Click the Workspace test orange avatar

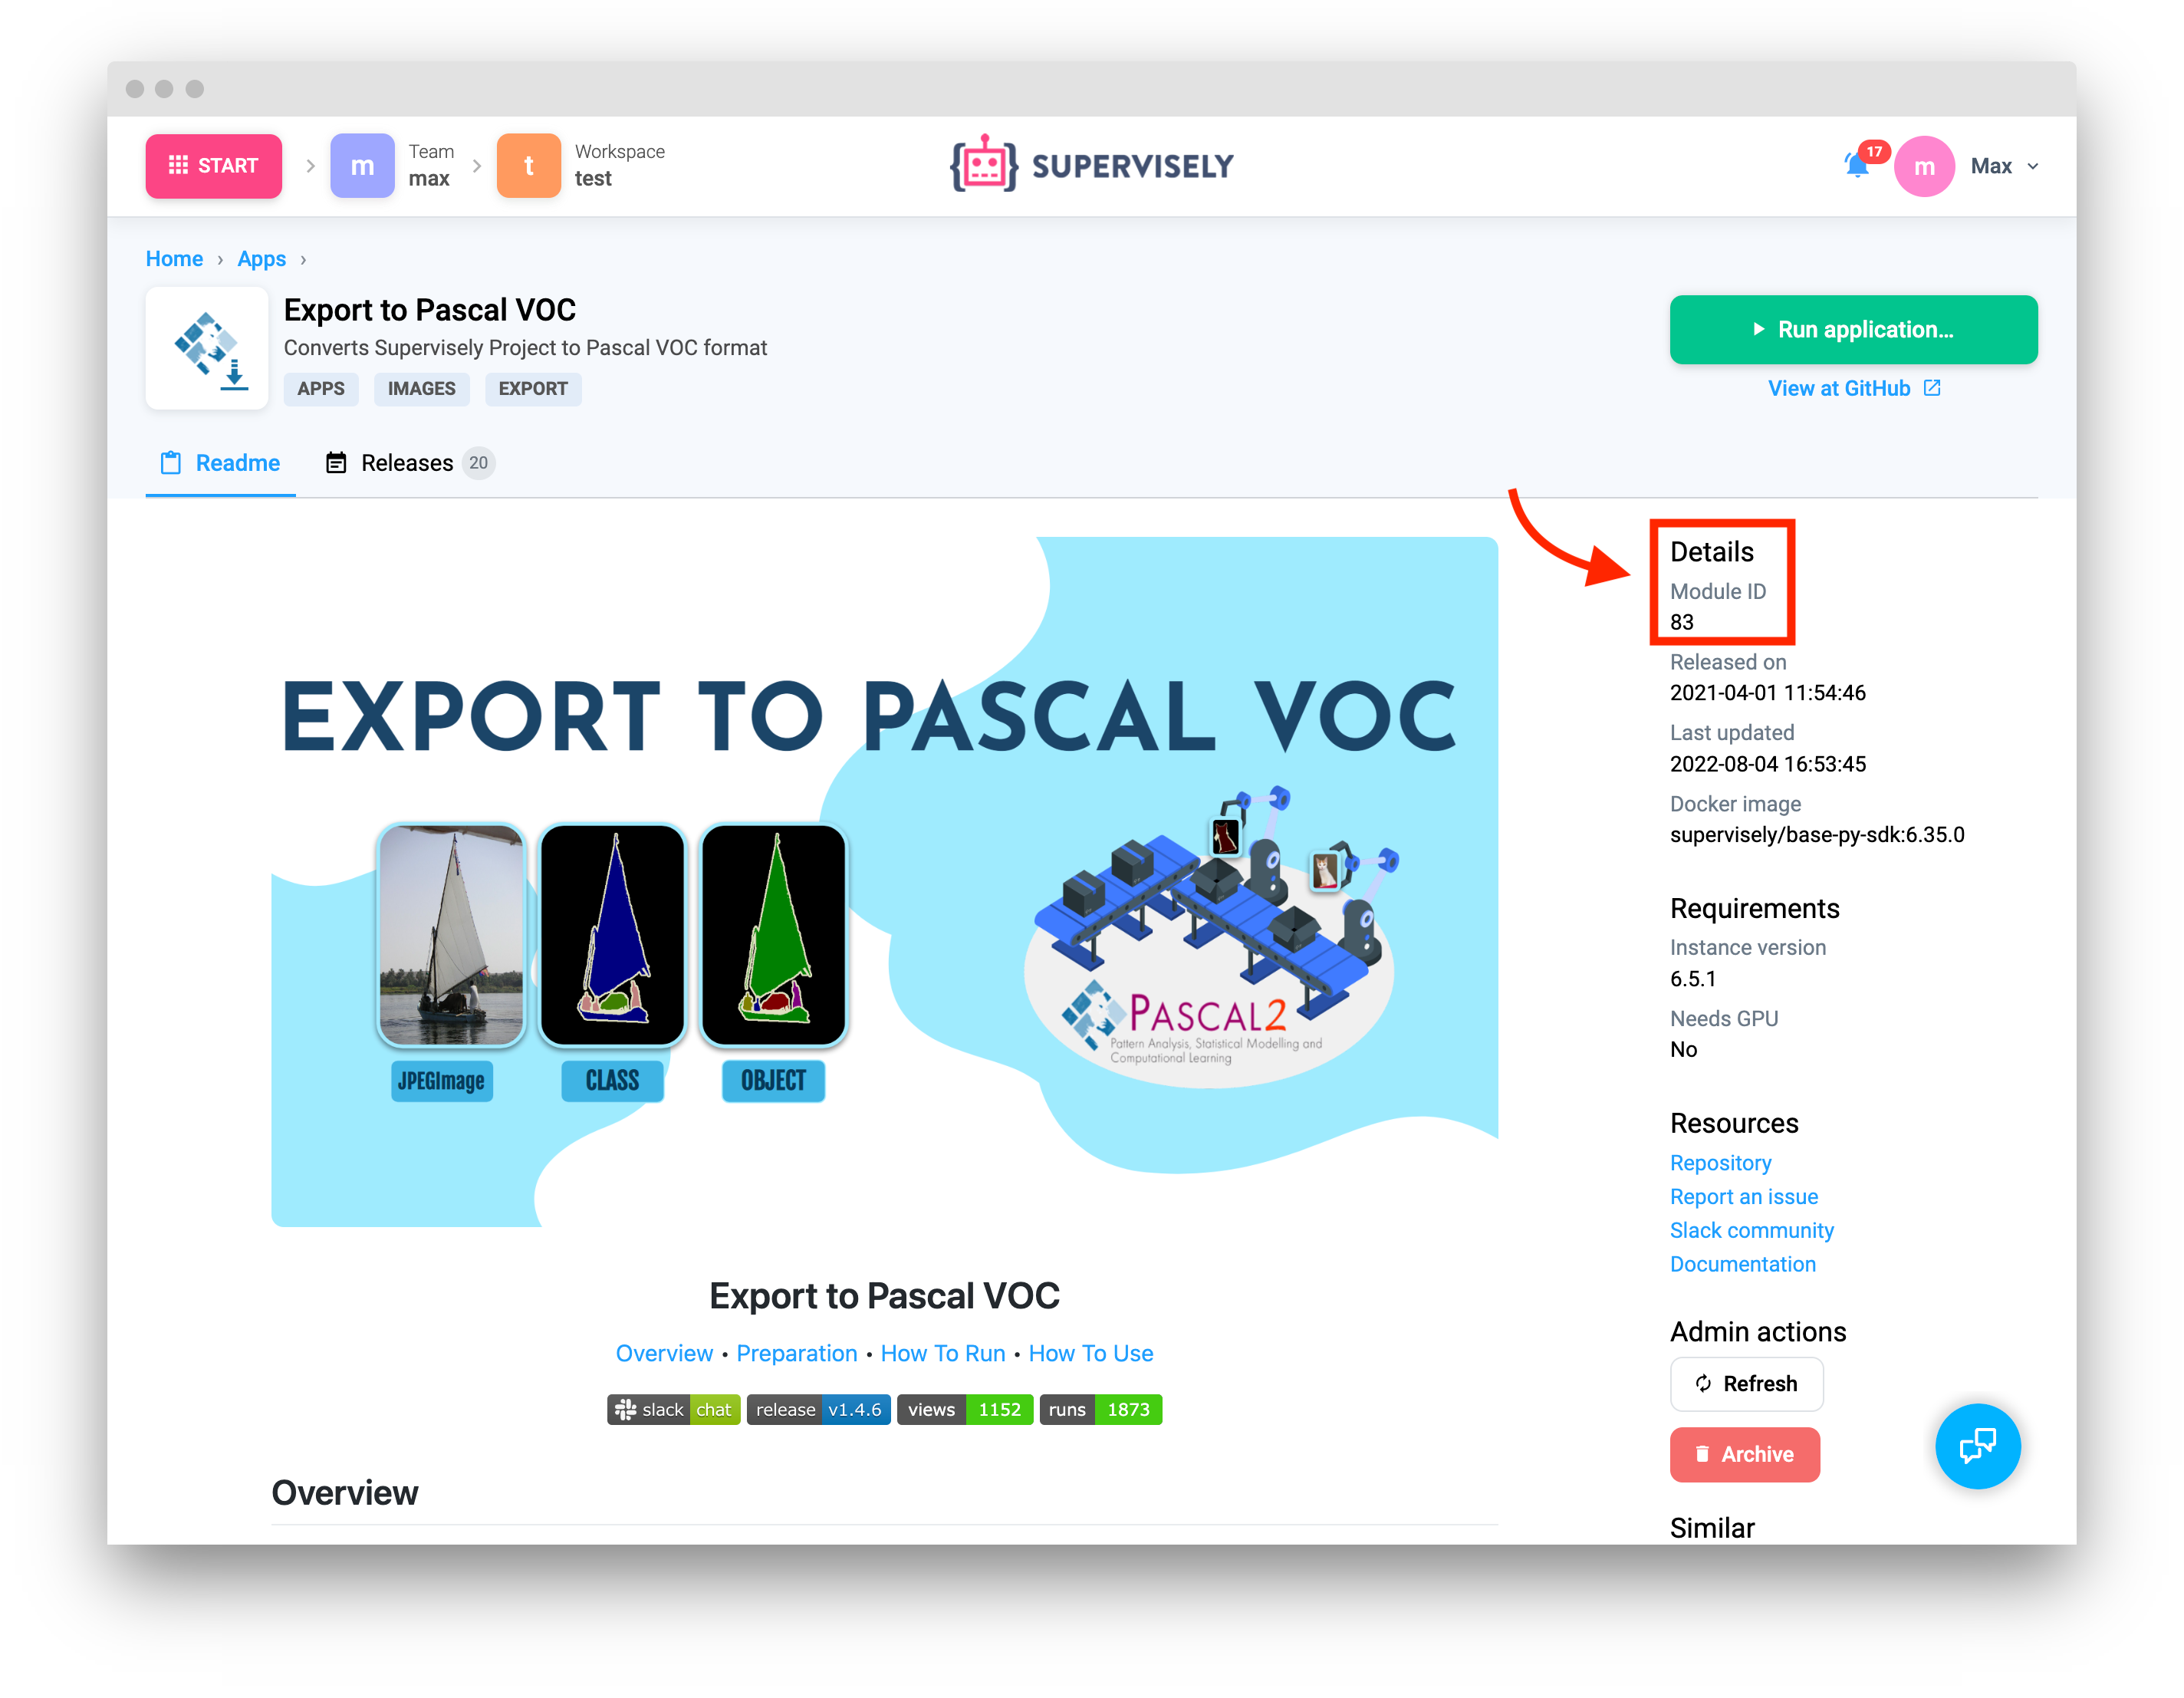(x=528, y=166)
